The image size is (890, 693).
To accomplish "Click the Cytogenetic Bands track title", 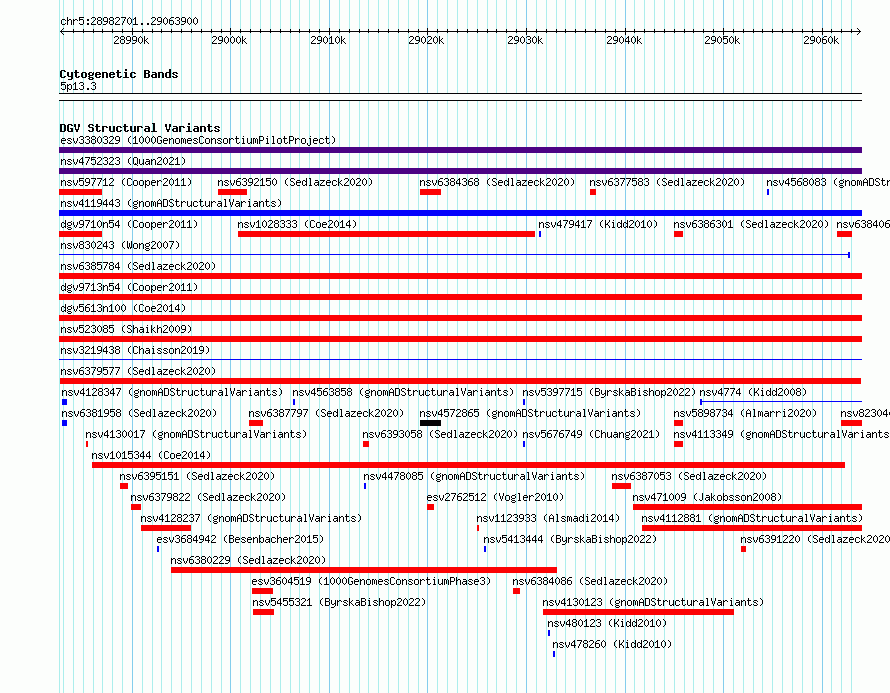I will coord(119,74).
